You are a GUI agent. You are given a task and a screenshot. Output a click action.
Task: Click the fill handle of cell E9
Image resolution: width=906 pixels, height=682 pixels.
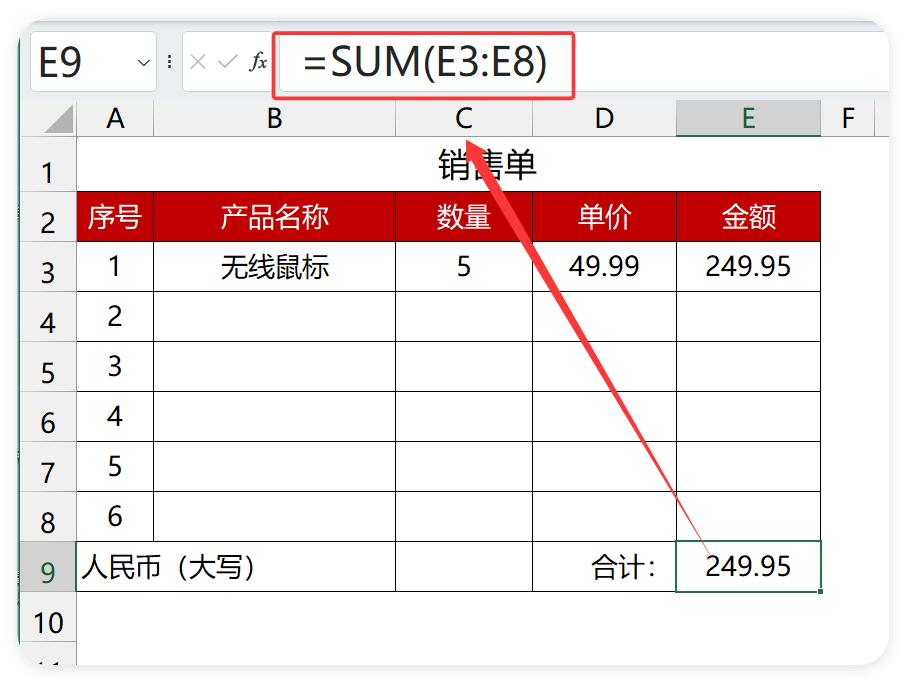tap(820, 591)
